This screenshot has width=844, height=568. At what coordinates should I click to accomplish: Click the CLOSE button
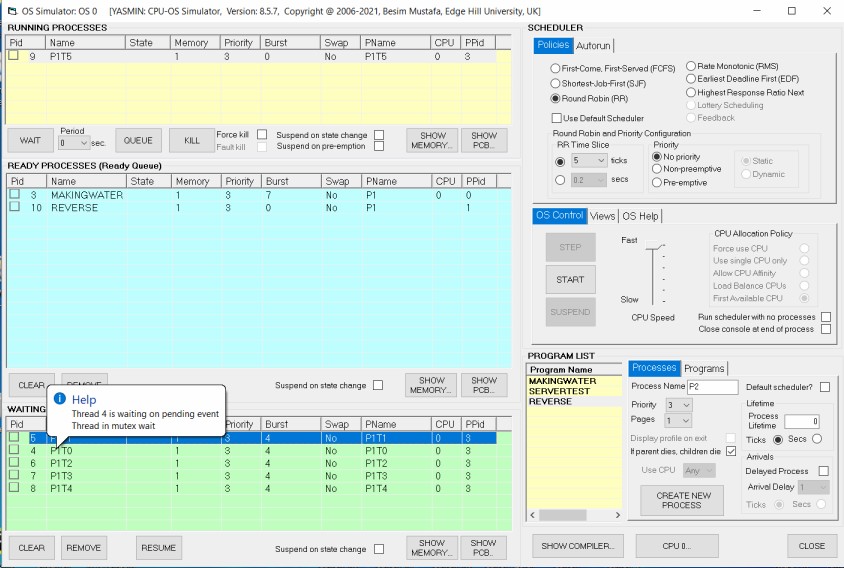[x=811, y=546]
